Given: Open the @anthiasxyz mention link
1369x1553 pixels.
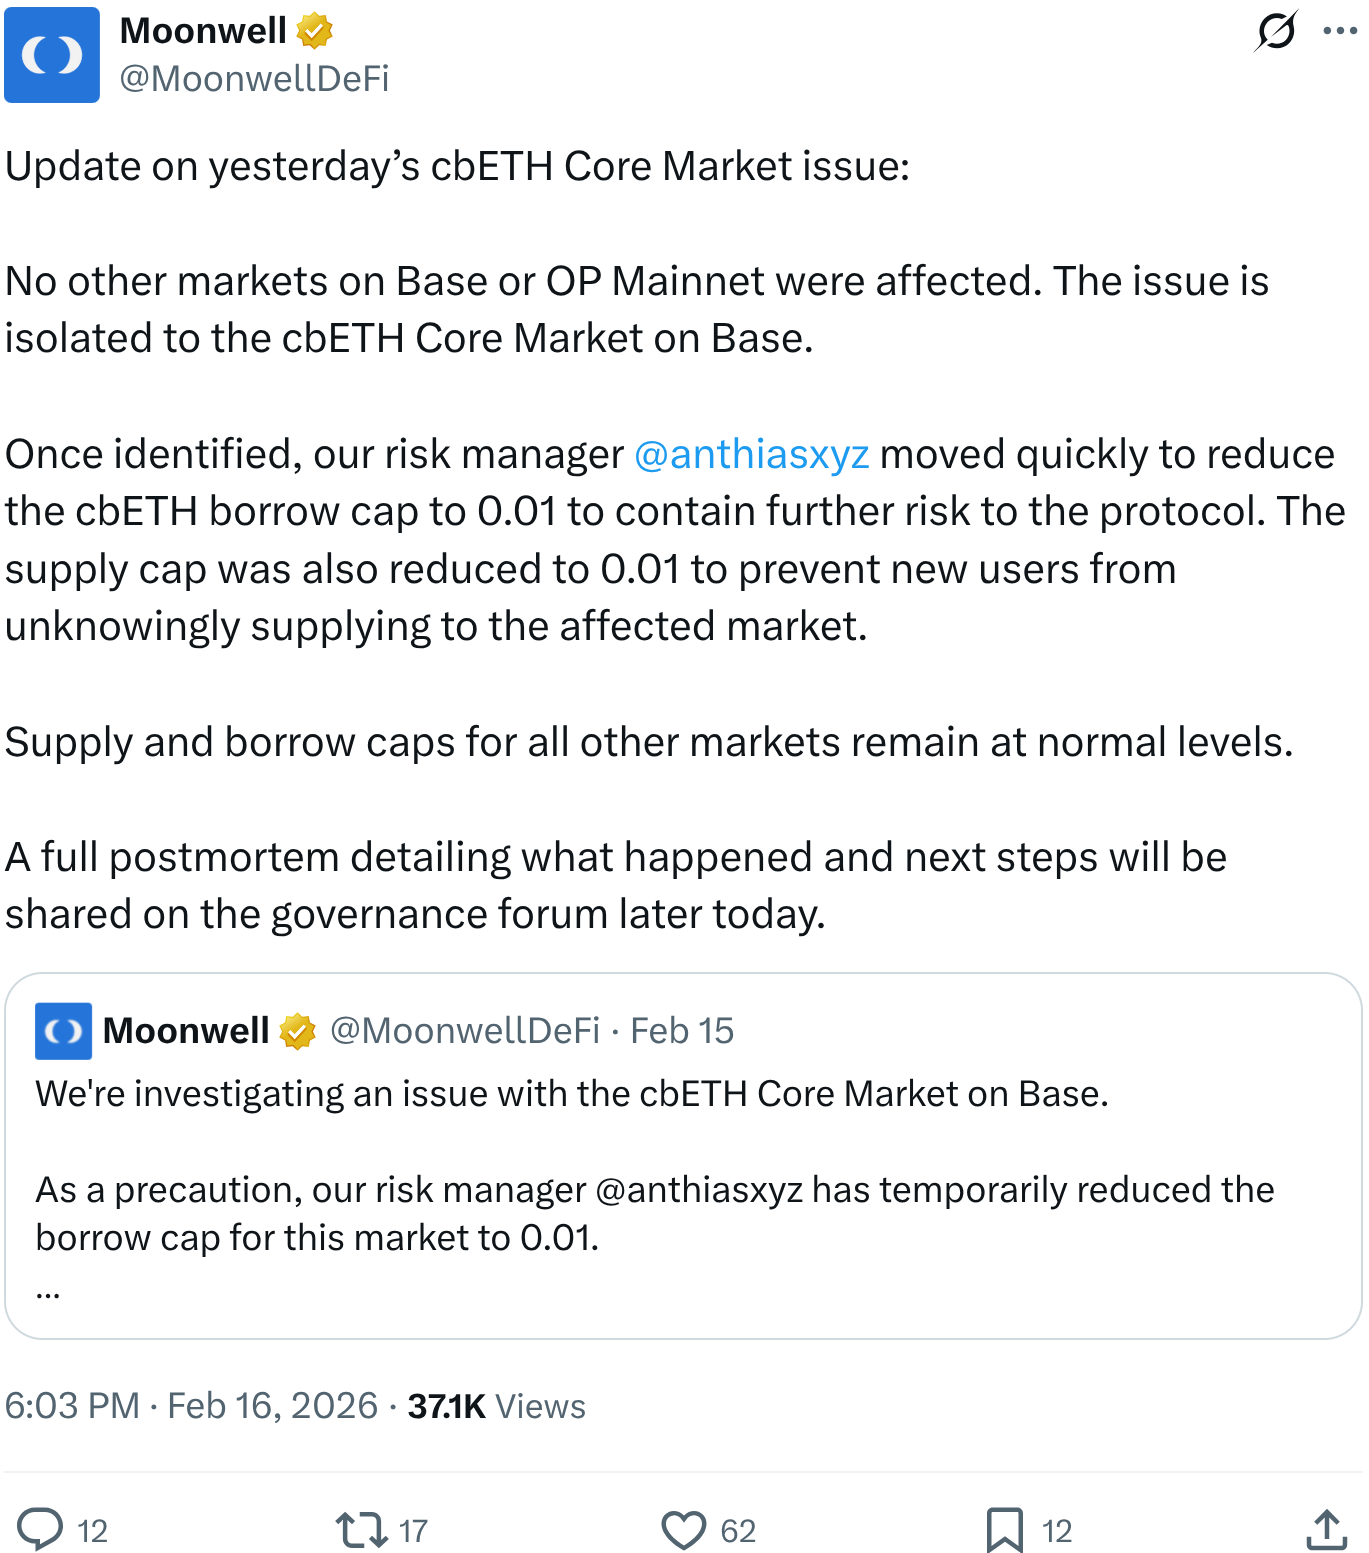Looking at the screenshot, I should [752, 454].
